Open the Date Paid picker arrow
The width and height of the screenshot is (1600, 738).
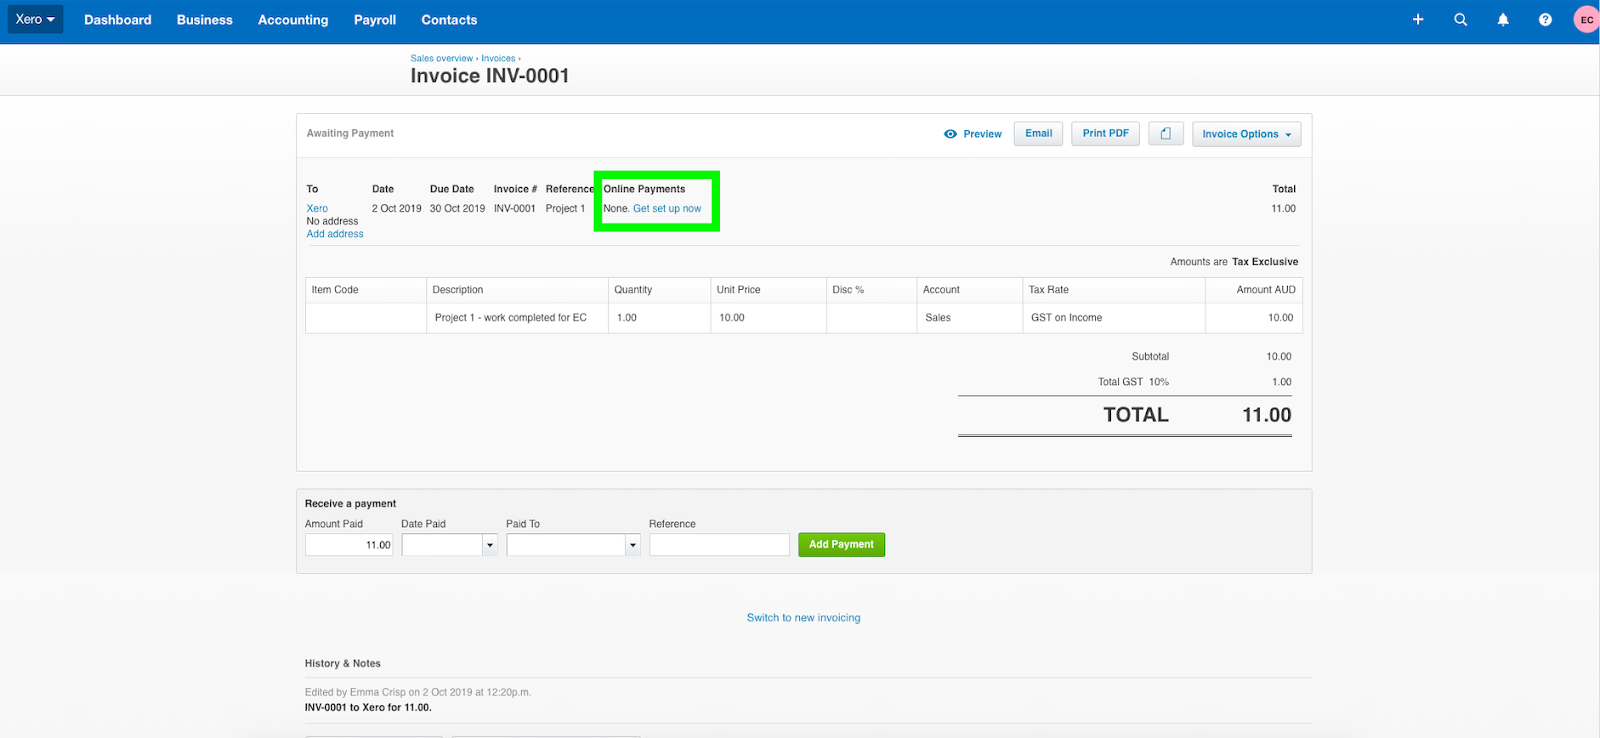(x=490, y=545)
